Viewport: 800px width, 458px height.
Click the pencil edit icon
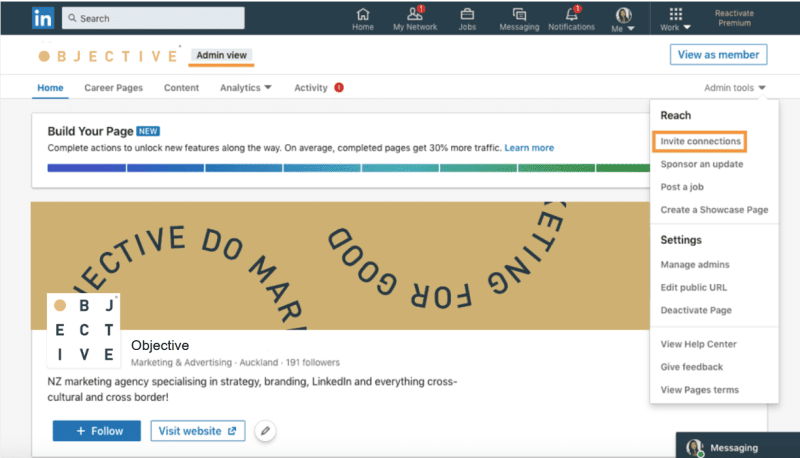[265, 431]
